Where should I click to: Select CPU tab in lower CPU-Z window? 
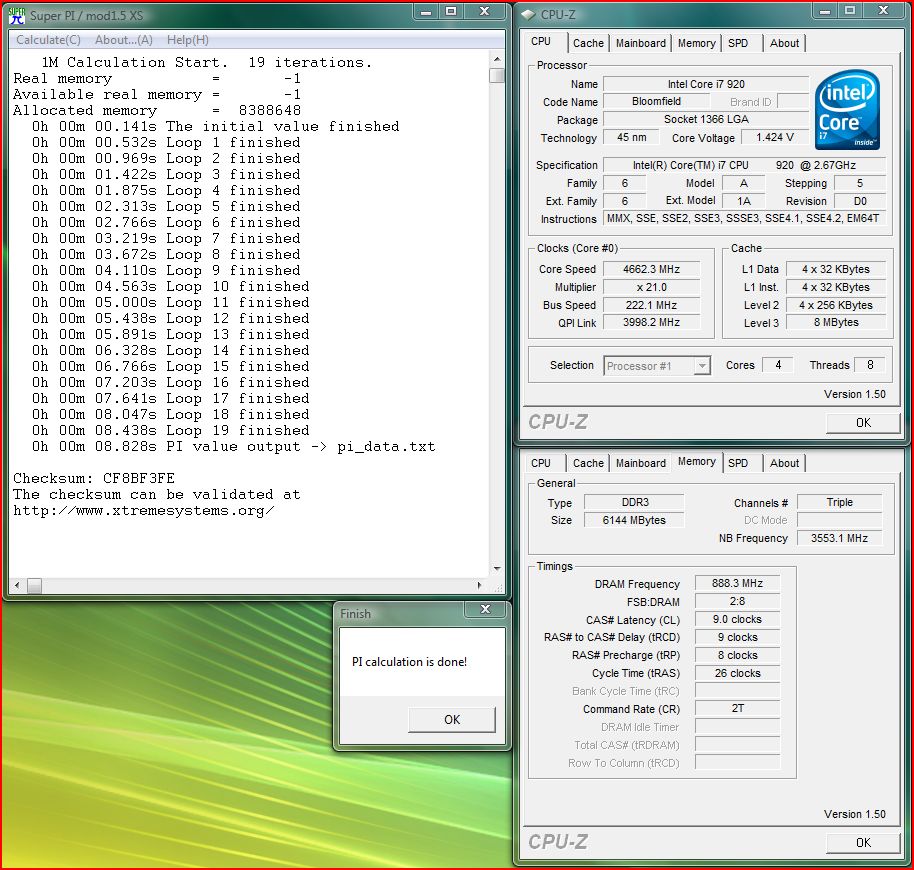[x=541, y=463]
